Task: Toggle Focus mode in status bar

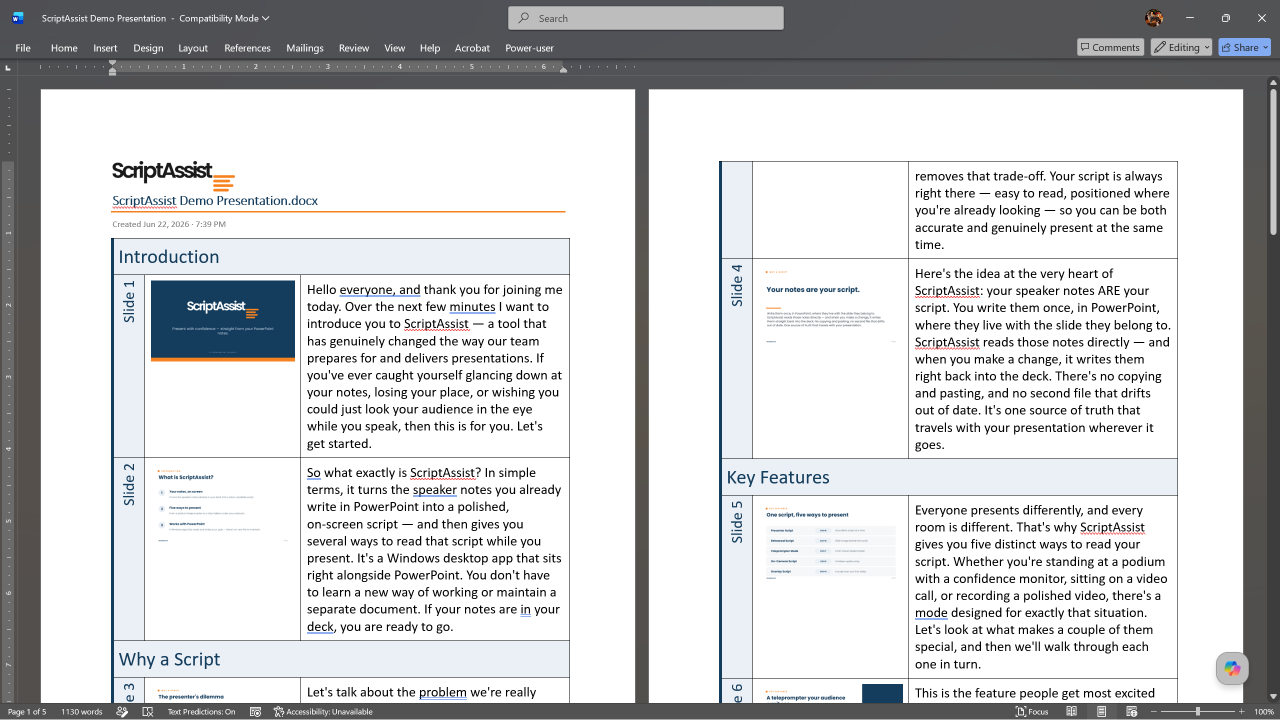Action: coord(1032,712)
